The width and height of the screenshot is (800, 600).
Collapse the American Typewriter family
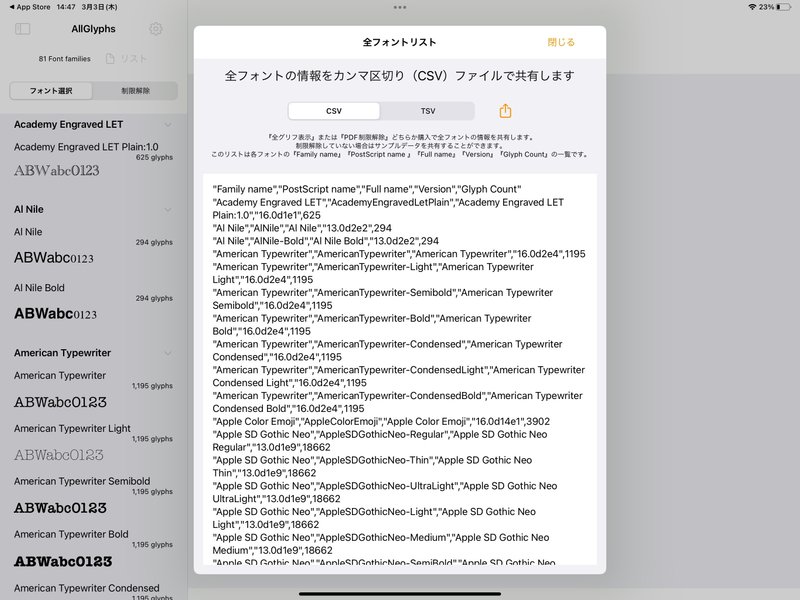click(x=168, y=353)
